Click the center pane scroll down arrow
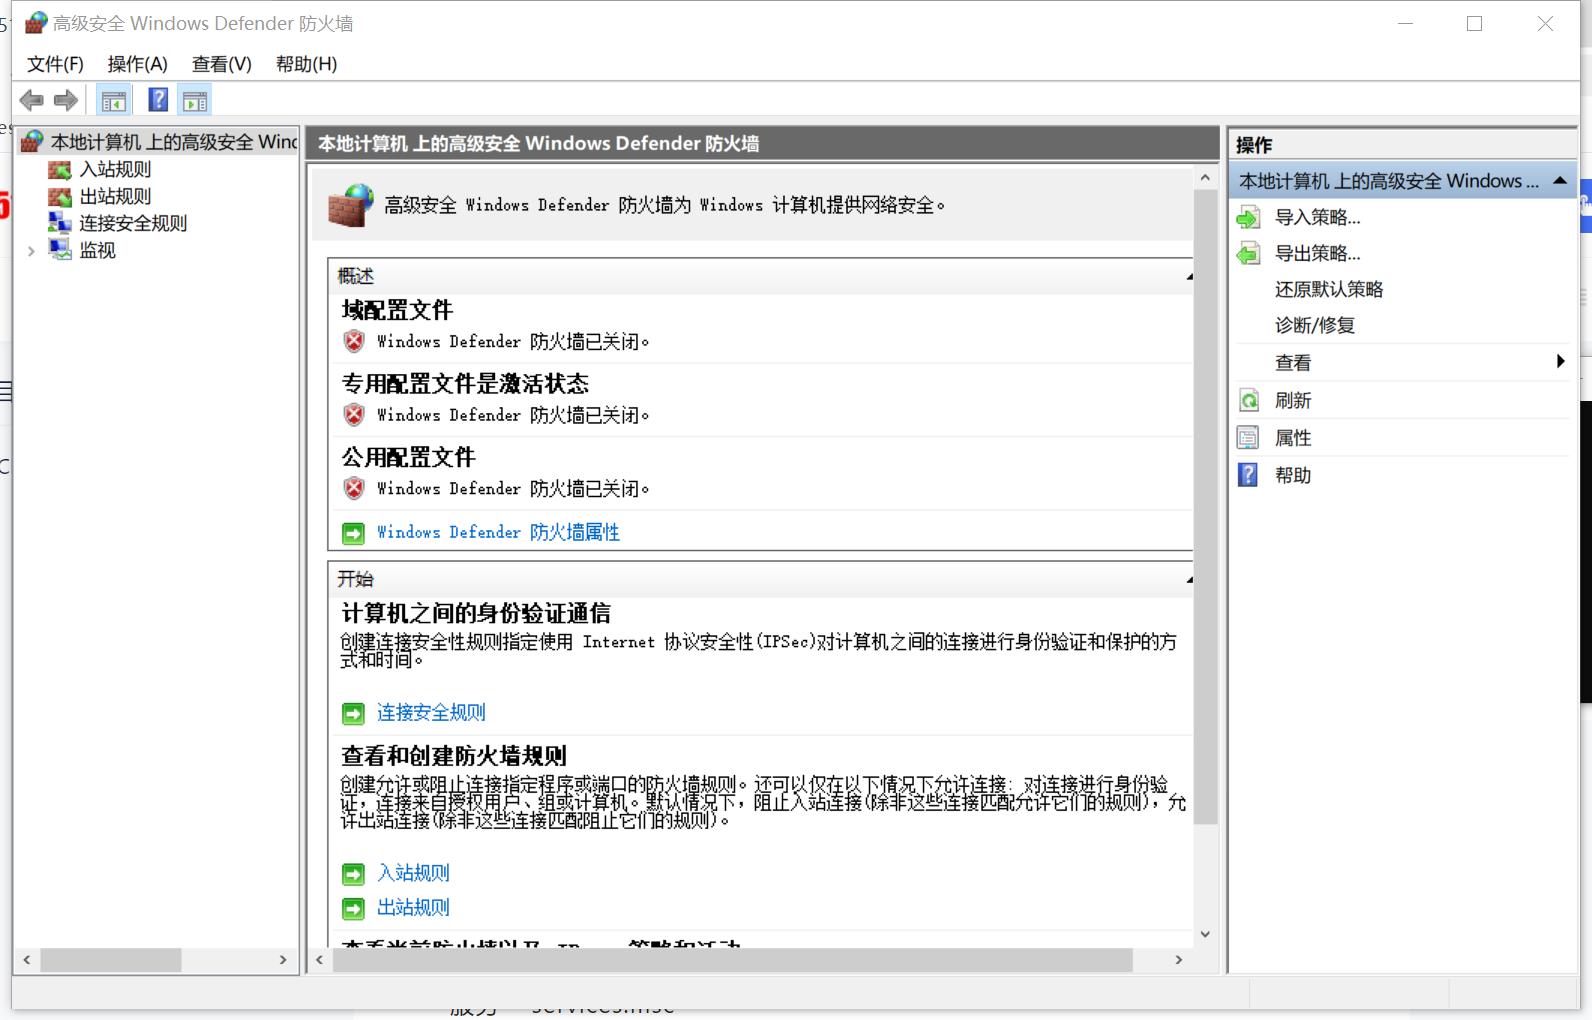The width and height of the screenshot is (1592, 1020). (x=1205, y=934)
